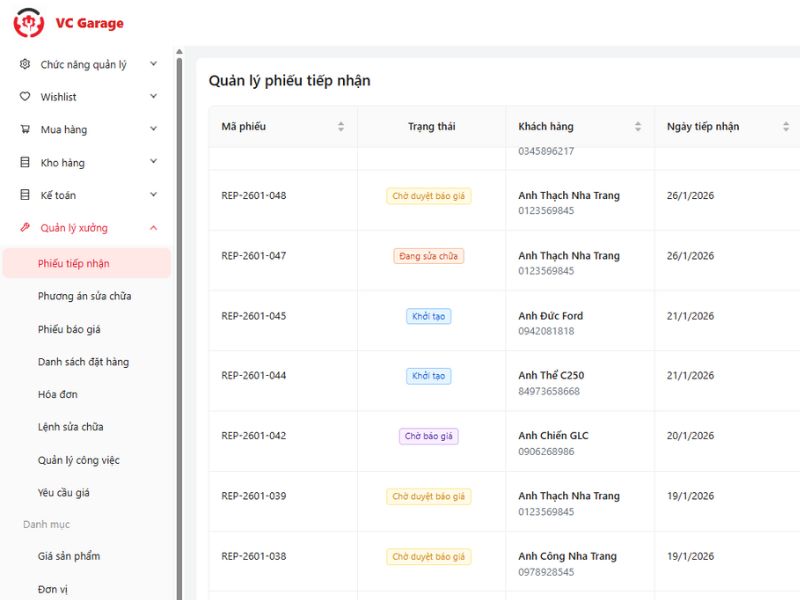Image resolution: width=800 pixels, height=600 pixels.
Task: Click the VC Garage logo icon
Action: click(29, 22)
